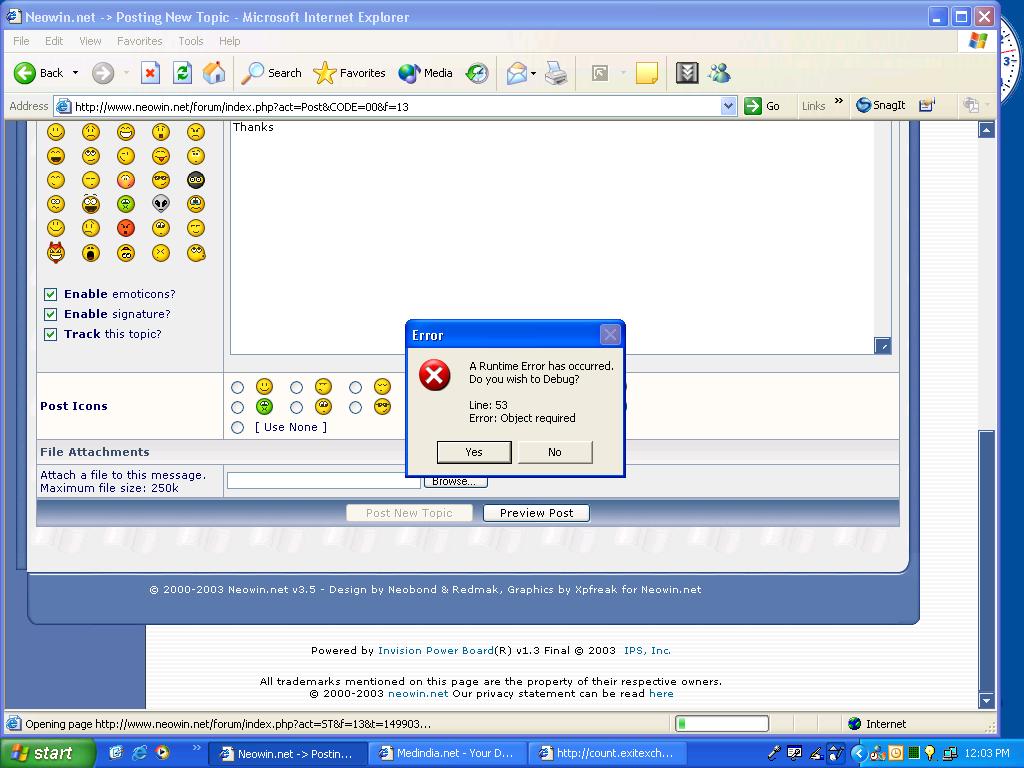Open the Favorites menu
Viewport: 1024px width, 768px height.
click(140, 41)
